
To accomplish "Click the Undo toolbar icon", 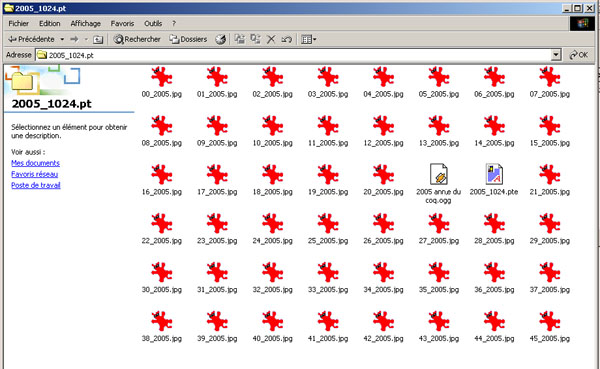I will tap(287, 39).
